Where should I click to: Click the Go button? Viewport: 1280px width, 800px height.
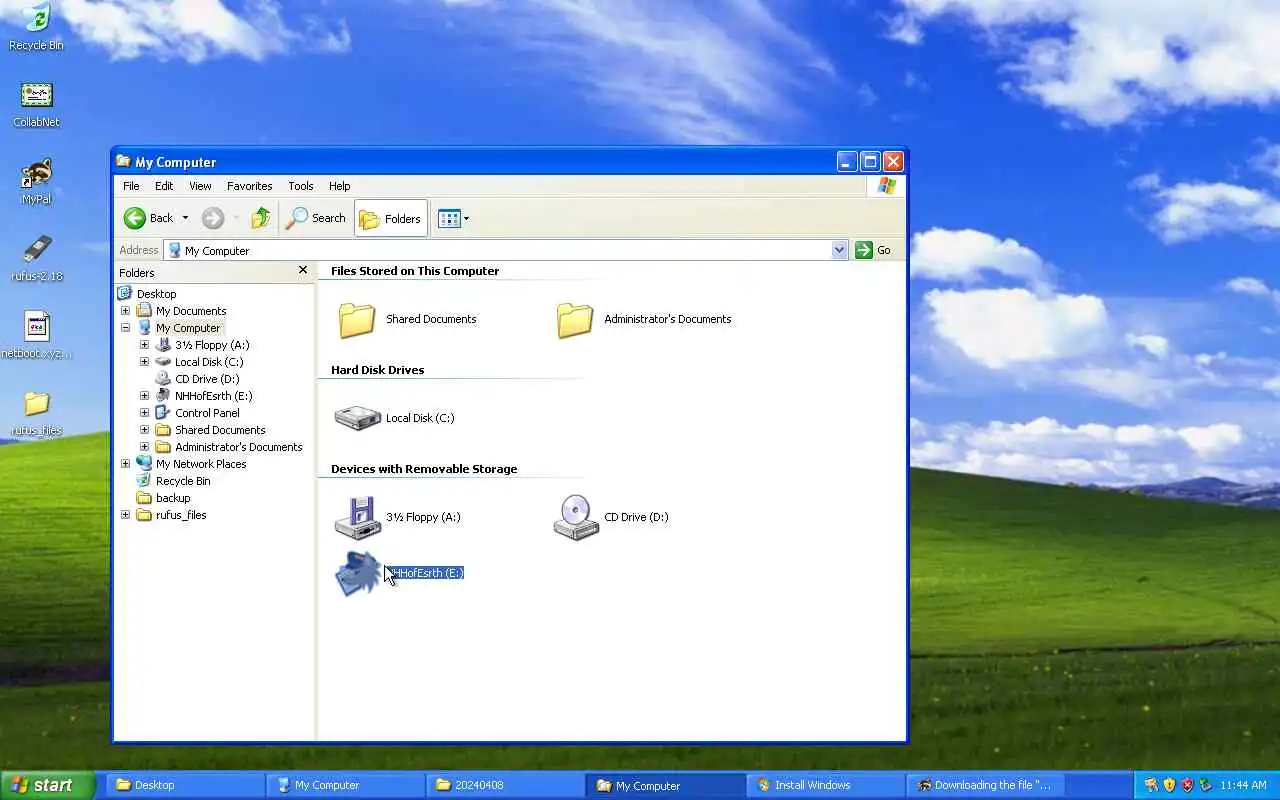pyautogui.click(x=873, y=250)
